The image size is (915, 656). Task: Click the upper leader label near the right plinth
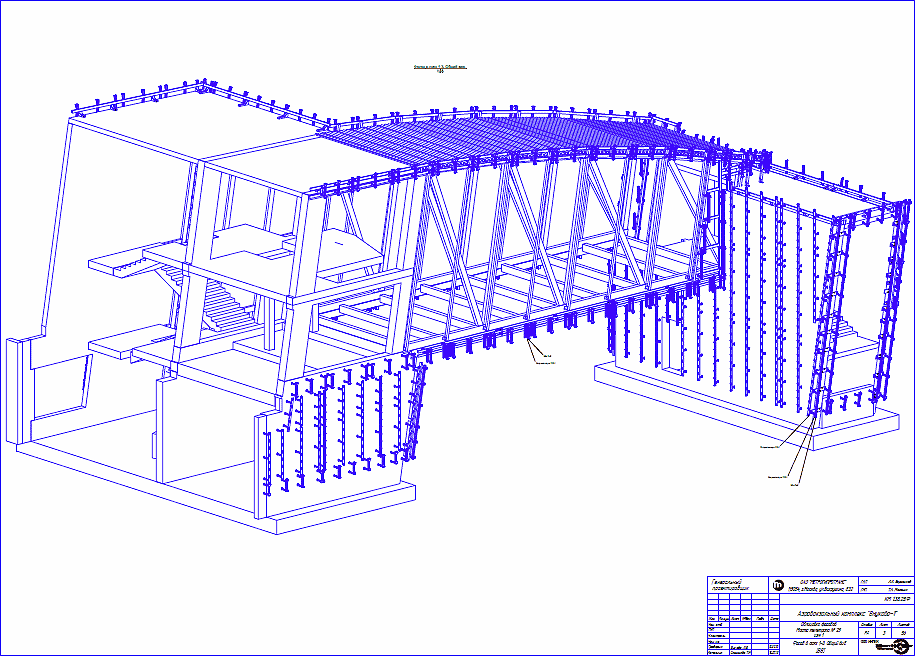coord(777,441)
